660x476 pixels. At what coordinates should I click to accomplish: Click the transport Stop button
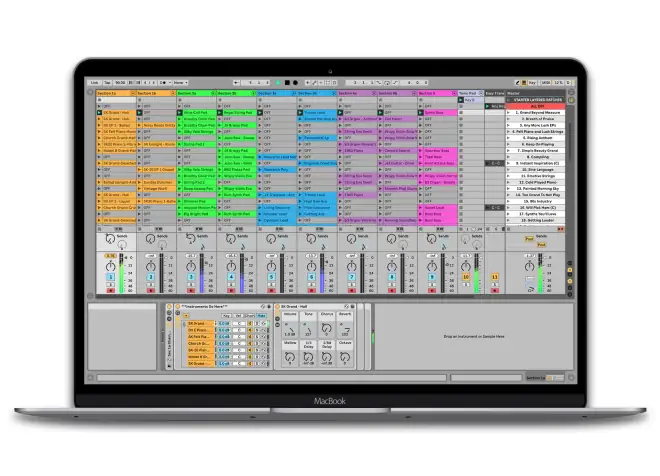pos(287,82)
